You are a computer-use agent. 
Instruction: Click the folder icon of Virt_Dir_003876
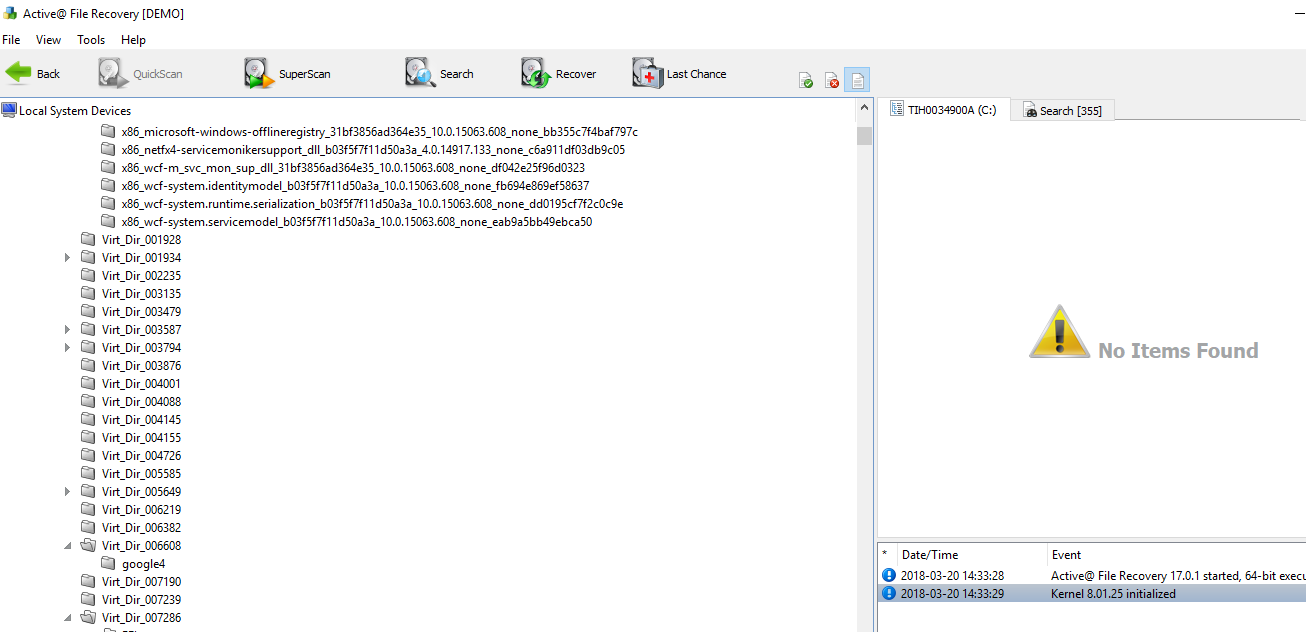click(x=88, y=366)
